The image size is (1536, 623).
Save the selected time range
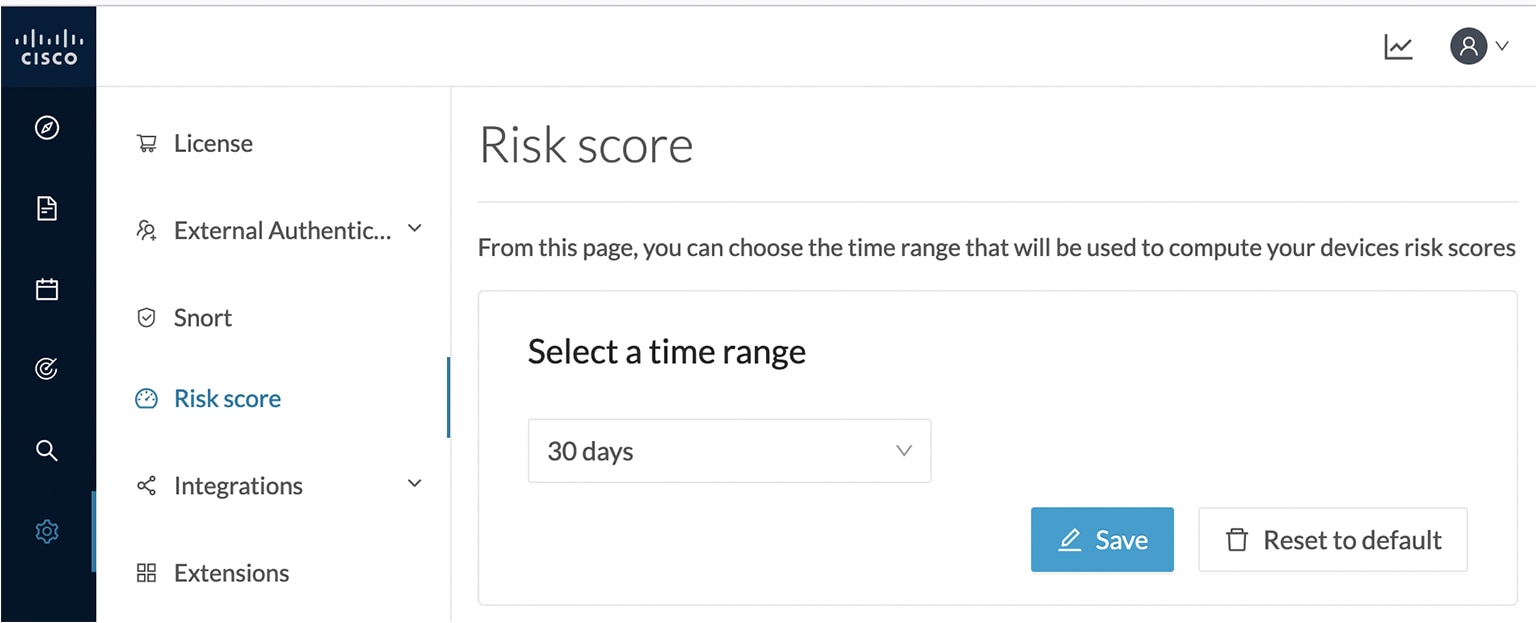click(x=1102, y=539)
